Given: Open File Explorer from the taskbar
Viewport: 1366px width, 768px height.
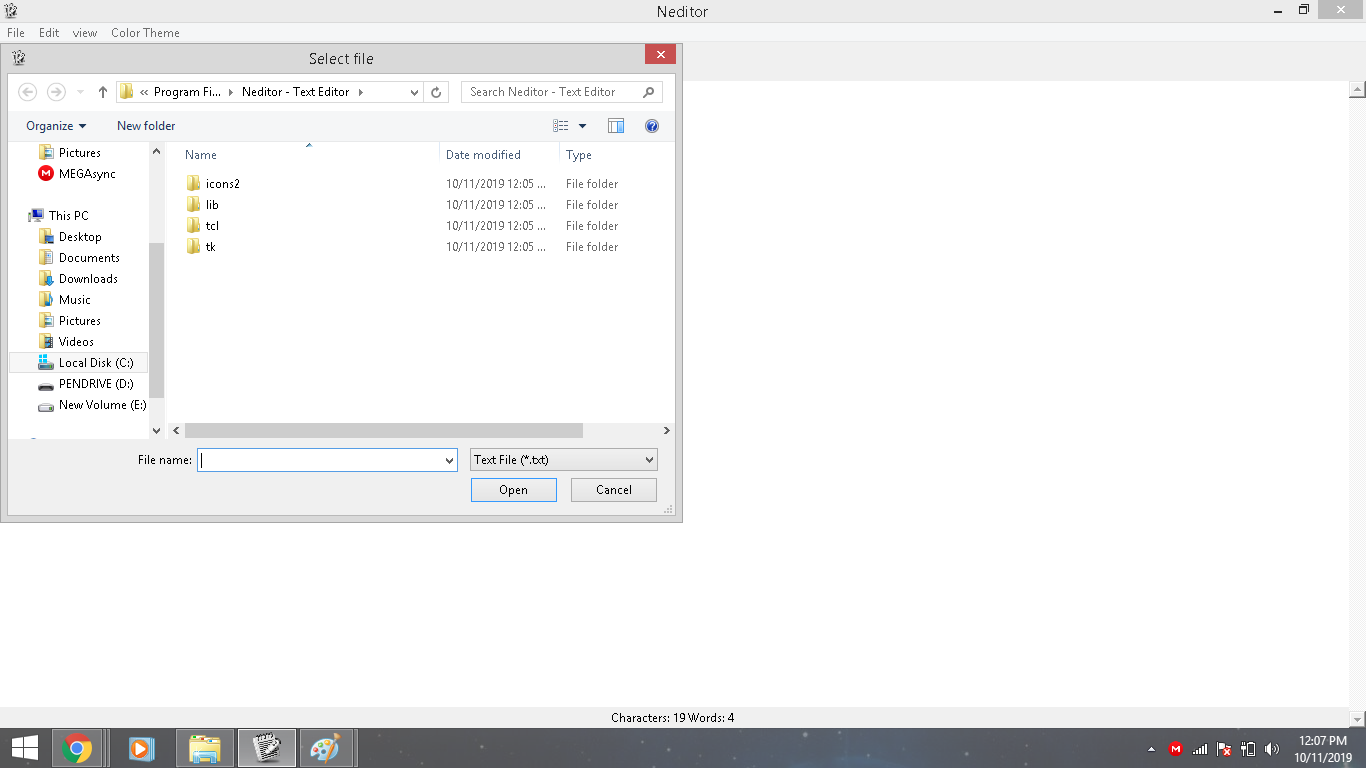Looking at the screenshot, I should [x=205, y=748].
